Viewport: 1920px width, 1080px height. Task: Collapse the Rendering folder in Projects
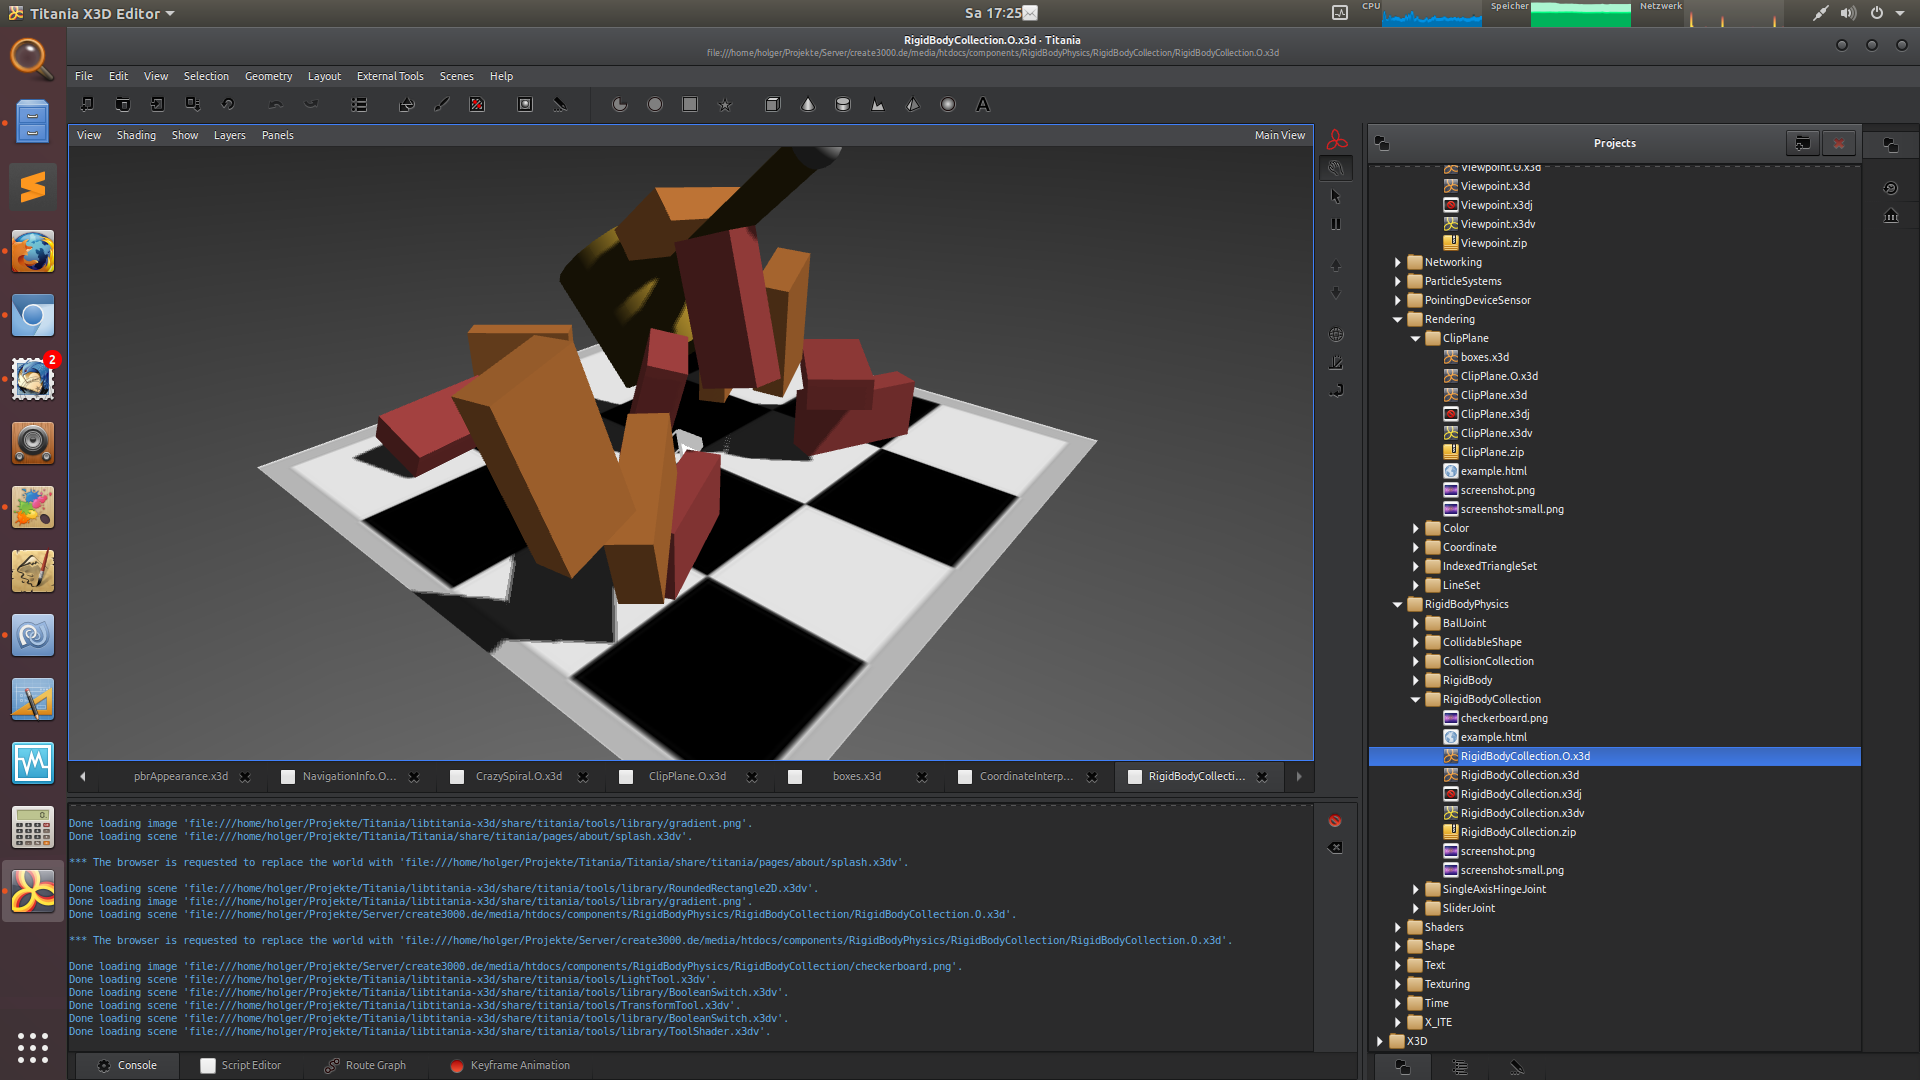click(x=1397, y=319)
